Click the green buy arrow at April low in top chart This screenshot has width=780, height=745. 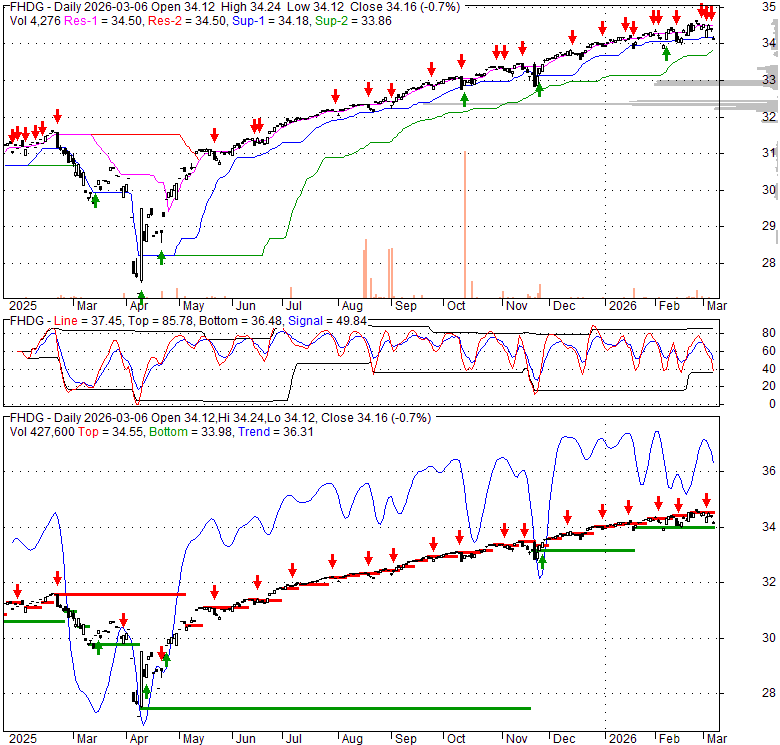click(x=141, y=296)
